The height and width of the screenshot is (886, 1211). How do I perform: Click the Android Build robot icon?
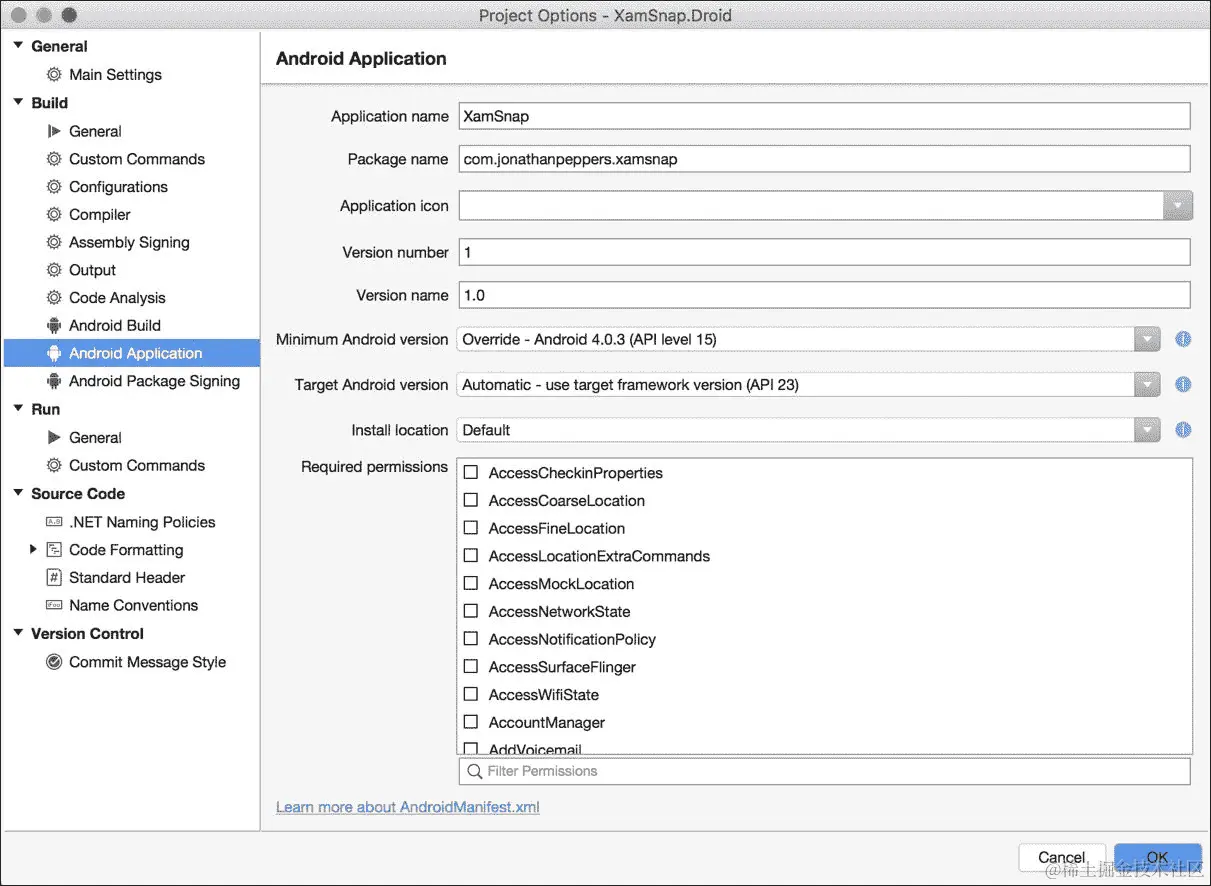54,325
